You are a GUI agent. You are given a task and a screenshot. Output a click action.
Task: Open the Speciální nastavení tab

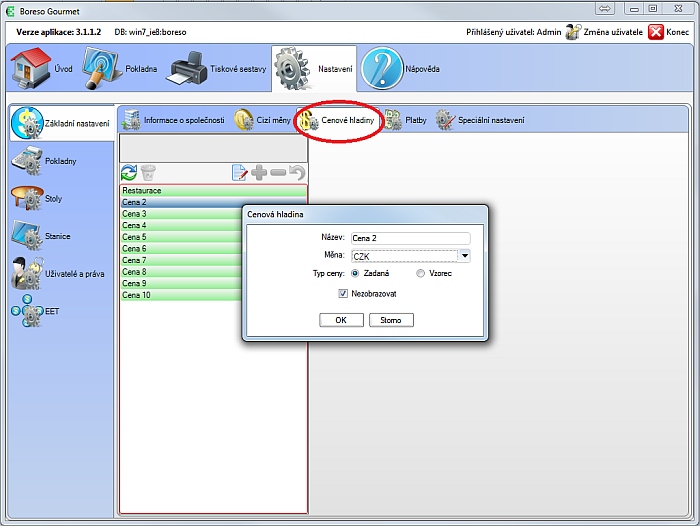tap(480, 120)
